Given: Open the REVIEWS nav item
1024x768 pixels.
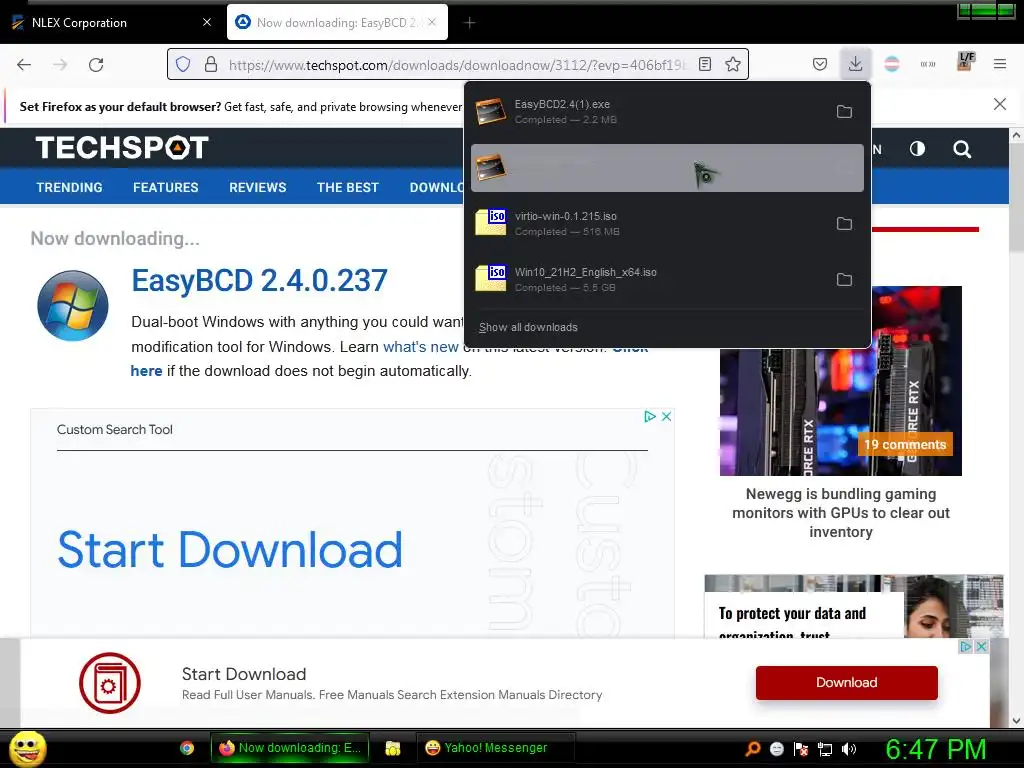Looking at the screenshot, I should click(x=257, y=187).
